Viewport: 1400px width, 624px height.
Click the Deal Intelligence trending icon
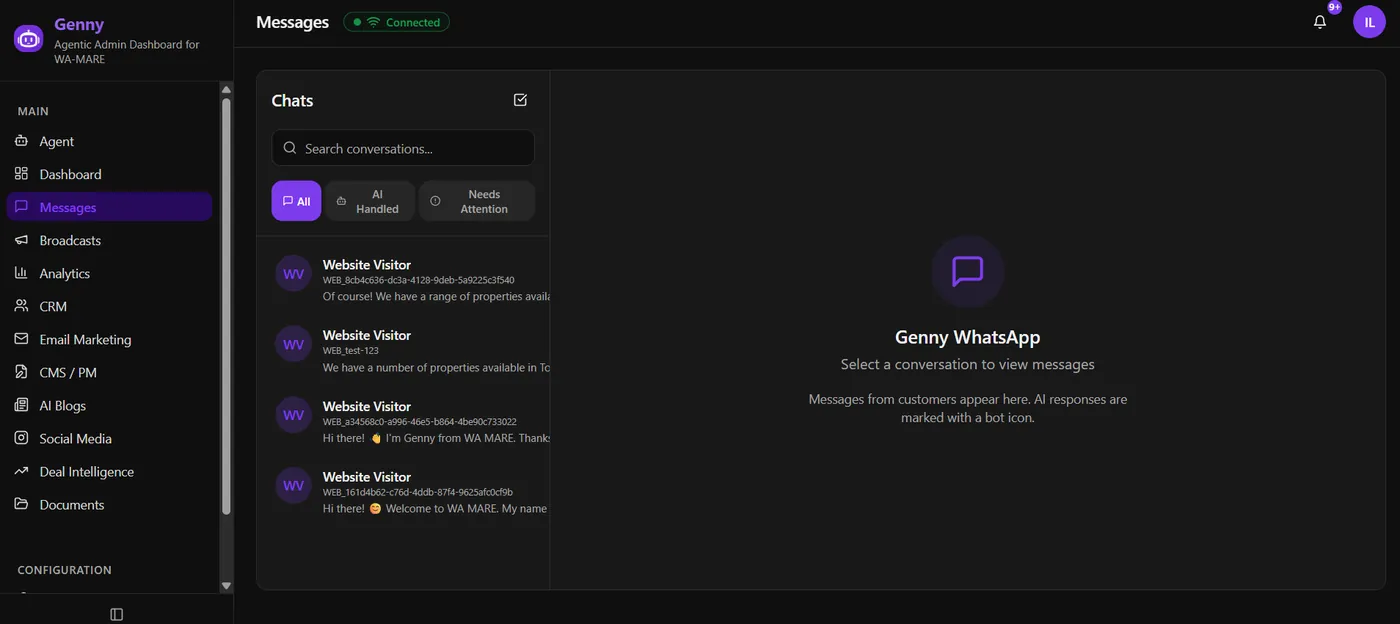(x=21, y=471)
